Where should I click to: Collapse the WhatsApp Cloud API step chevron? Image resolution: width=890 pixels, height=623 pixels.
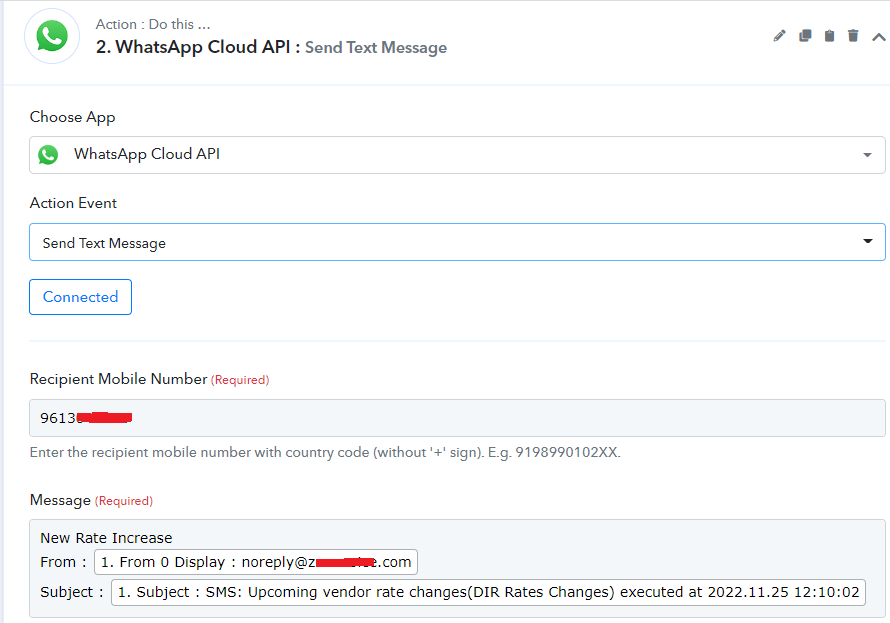(x=879, y=37)
